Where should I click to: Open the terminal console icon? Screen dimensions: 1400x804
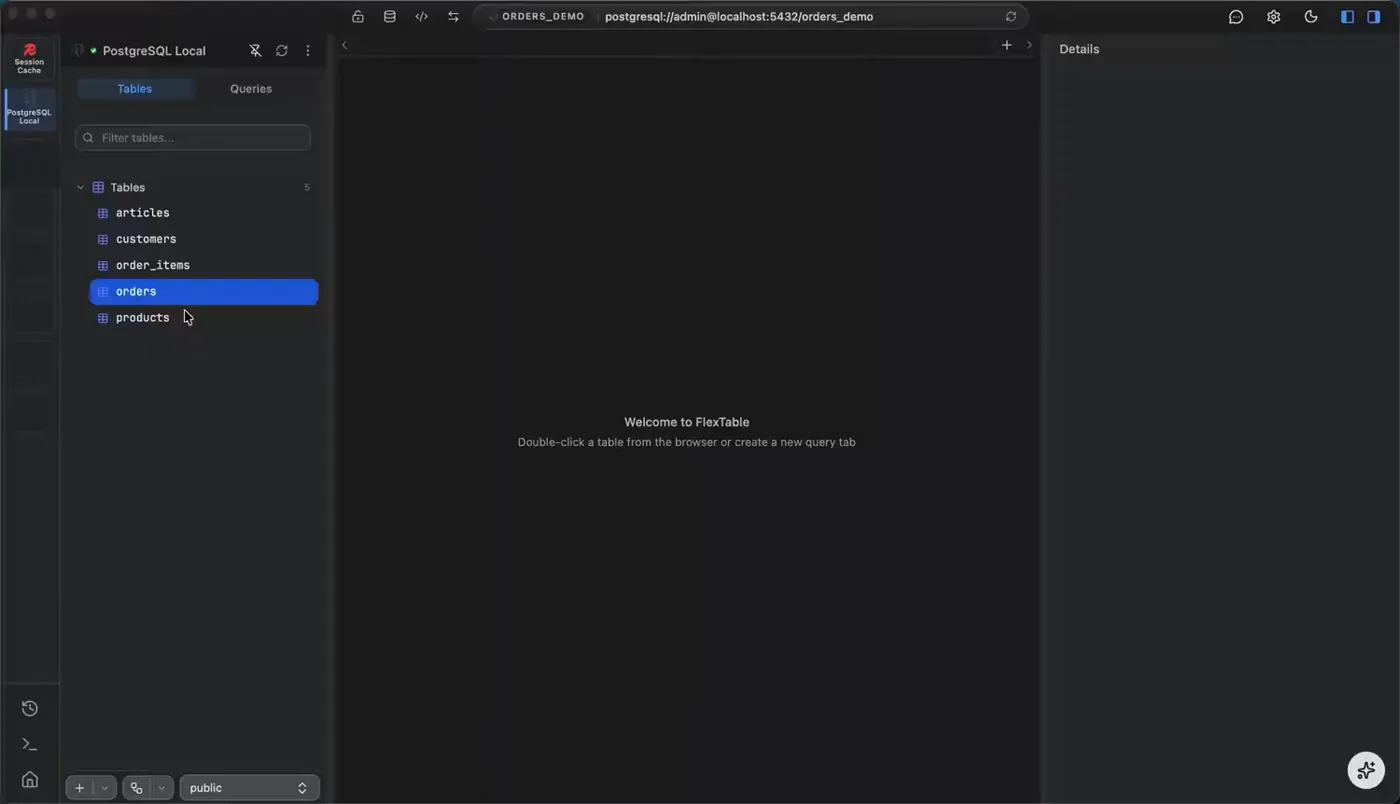[30, 744]
